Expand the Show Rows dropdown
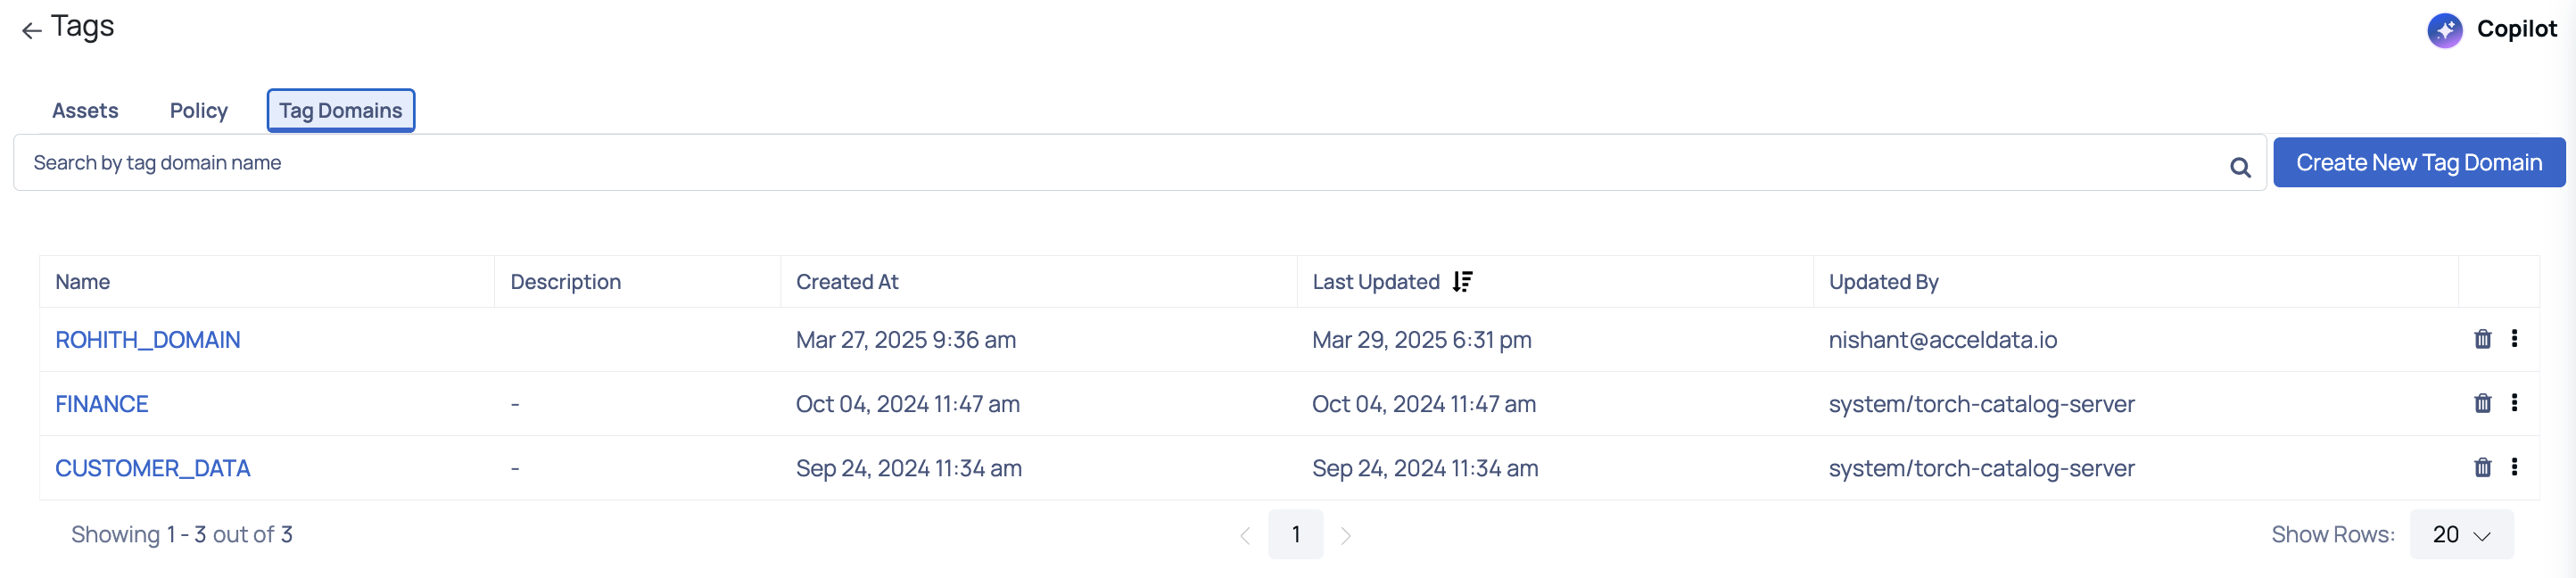Screen dimensions: 2576x578 click(x=2460, y=534)
